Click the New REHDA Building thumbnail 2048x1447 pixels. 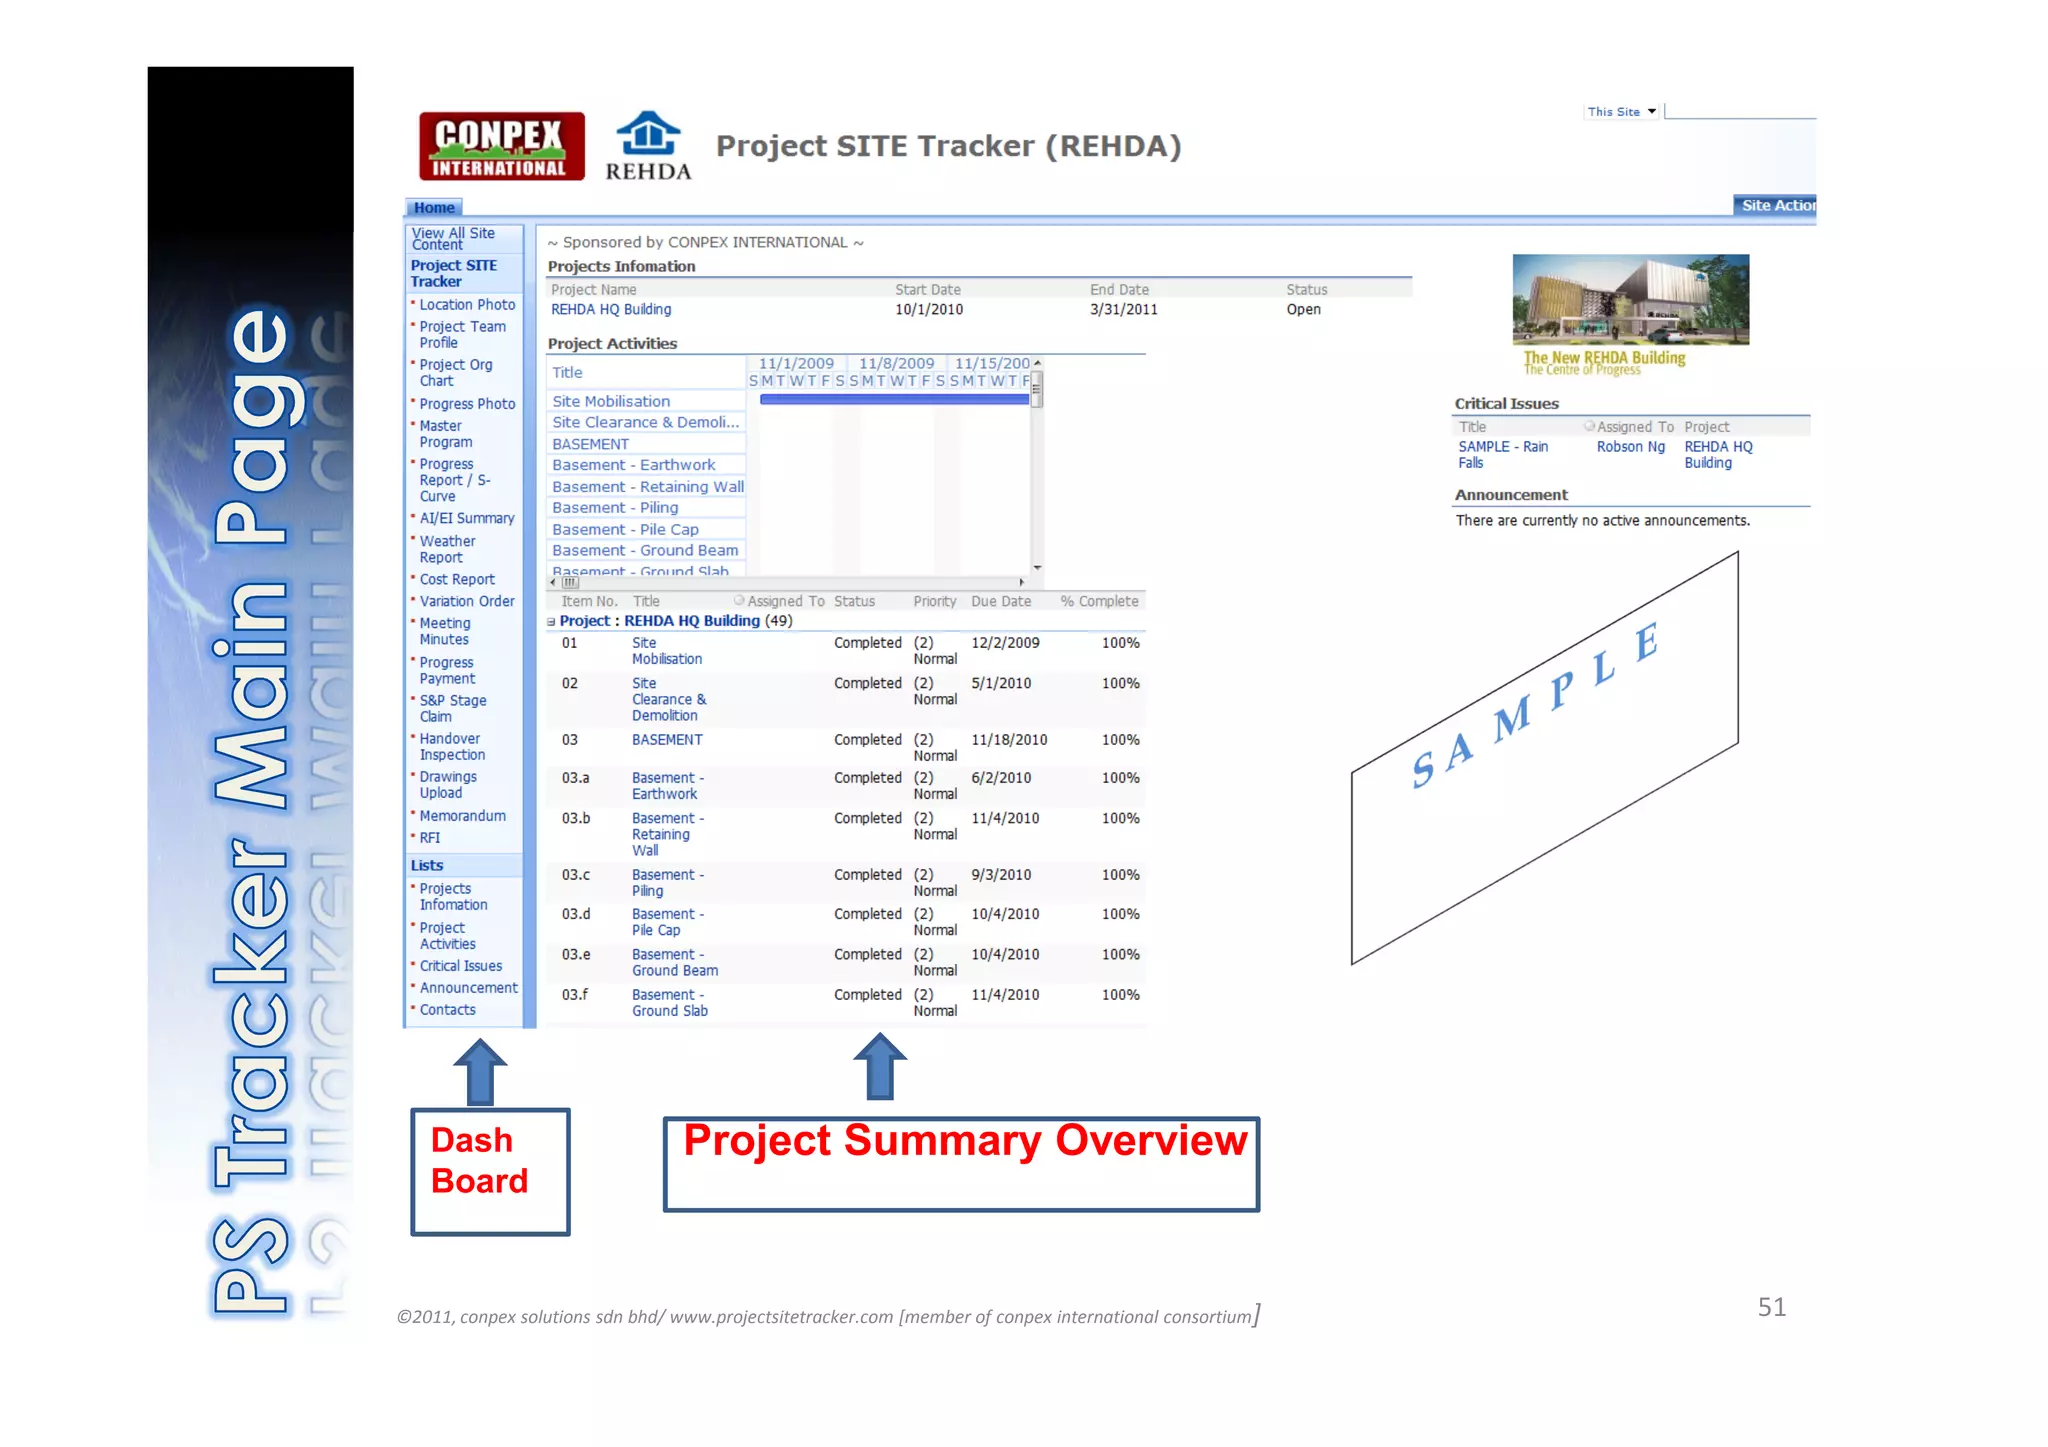[1630, 300]
